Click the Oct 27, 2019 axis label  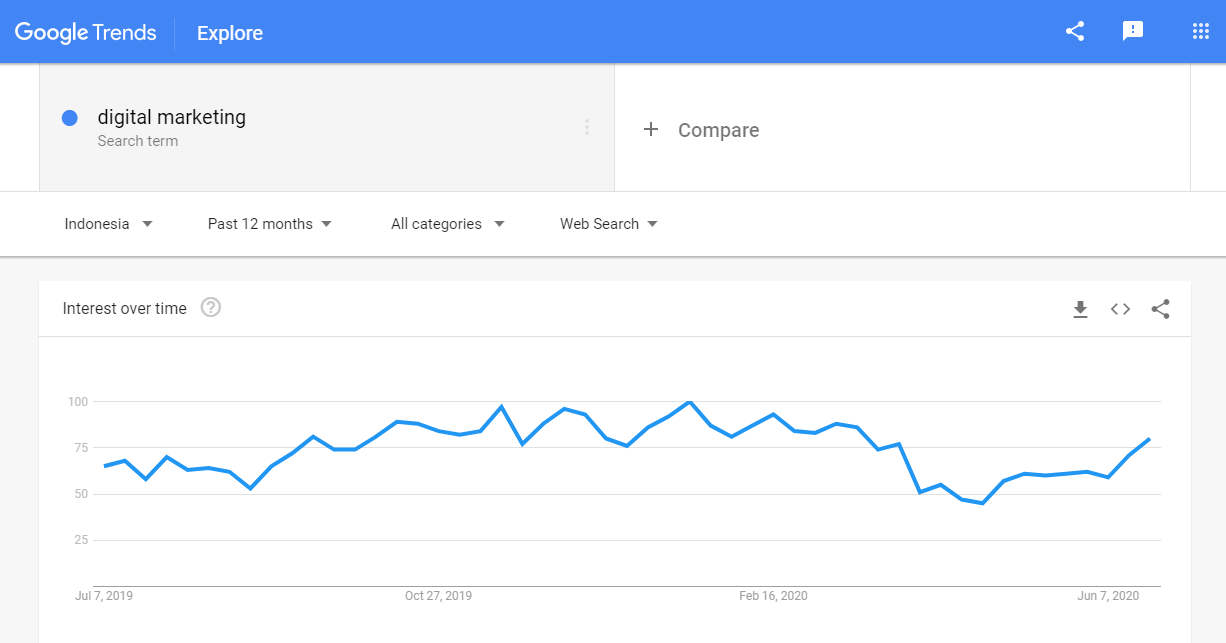point(438,596)
